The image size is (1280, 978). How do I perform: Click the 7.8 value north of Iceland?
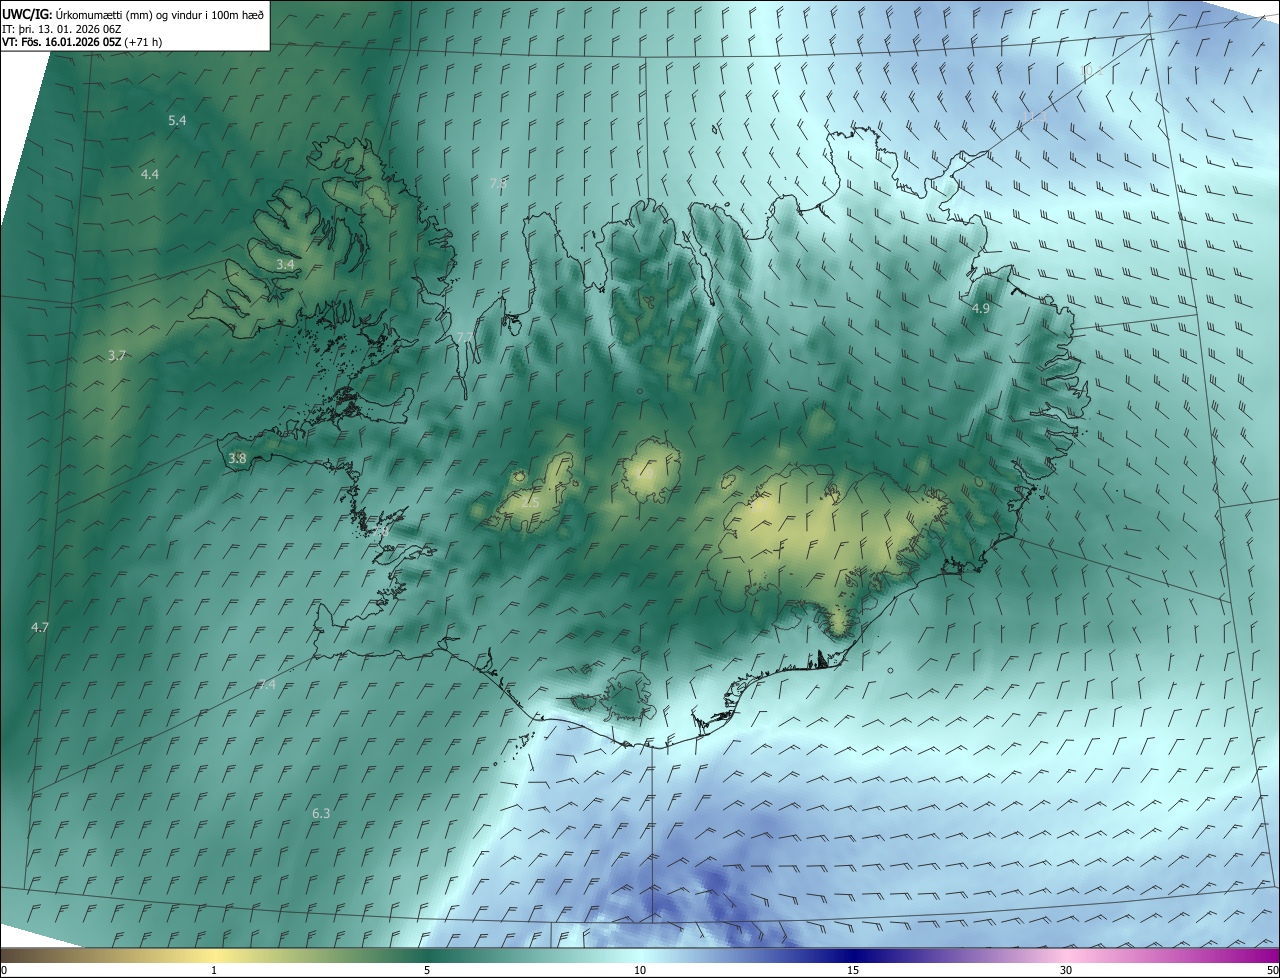coord(498,184)
